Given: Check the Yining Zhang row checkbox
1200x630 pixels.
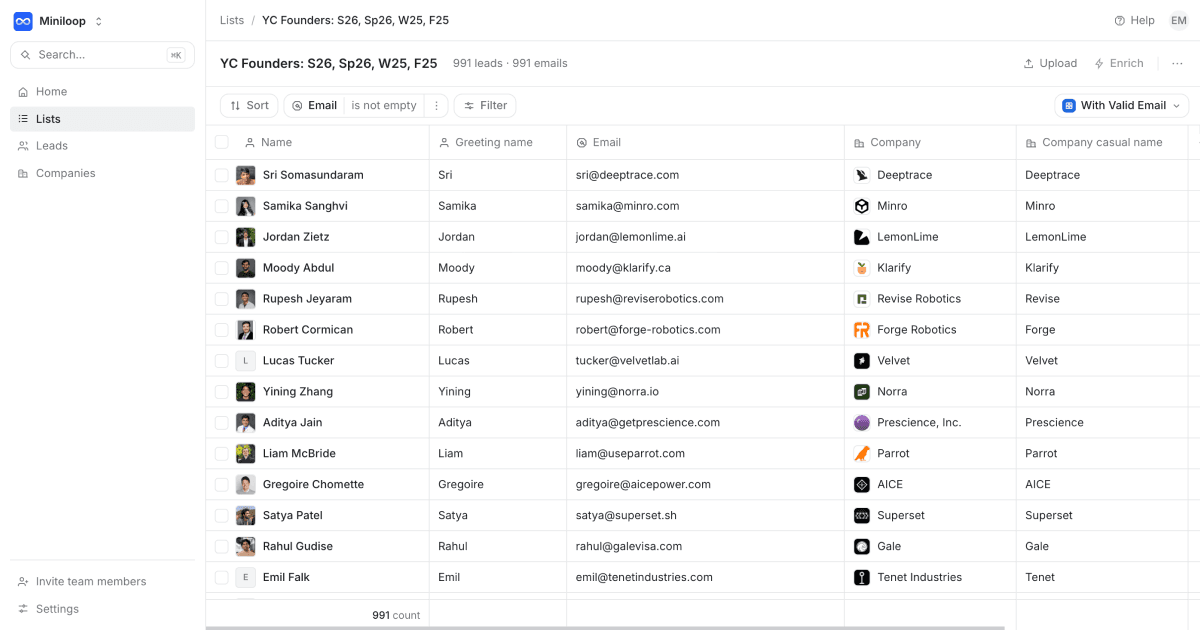Looking at the screenshot, I should coord(222,392).
